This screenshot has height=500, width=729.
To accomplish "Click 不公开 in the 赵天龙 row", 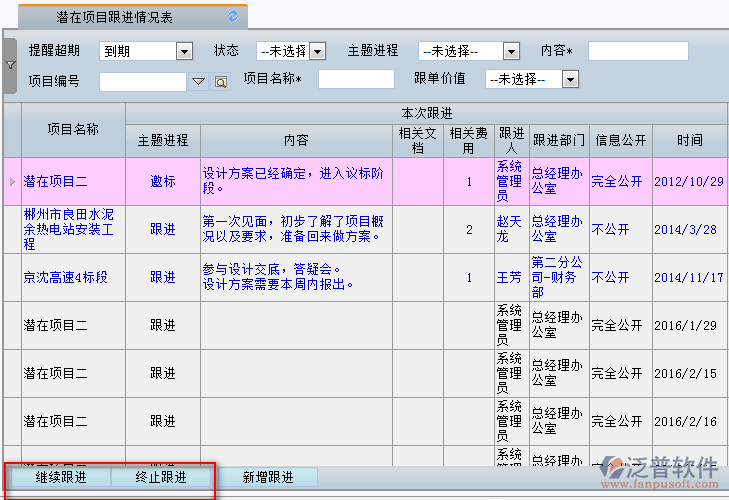I will click(x=610, y=229).
